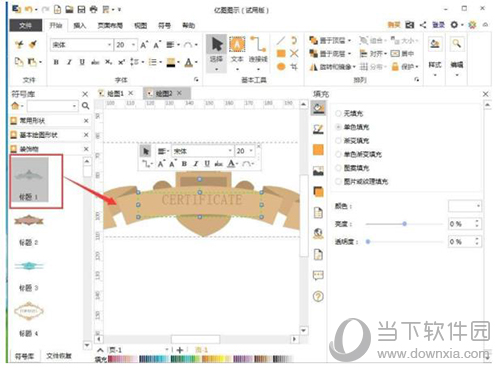This screenshot has height=372, width=500.
Task: Click 购买 purchase link
Action: [x=394, y=25]
